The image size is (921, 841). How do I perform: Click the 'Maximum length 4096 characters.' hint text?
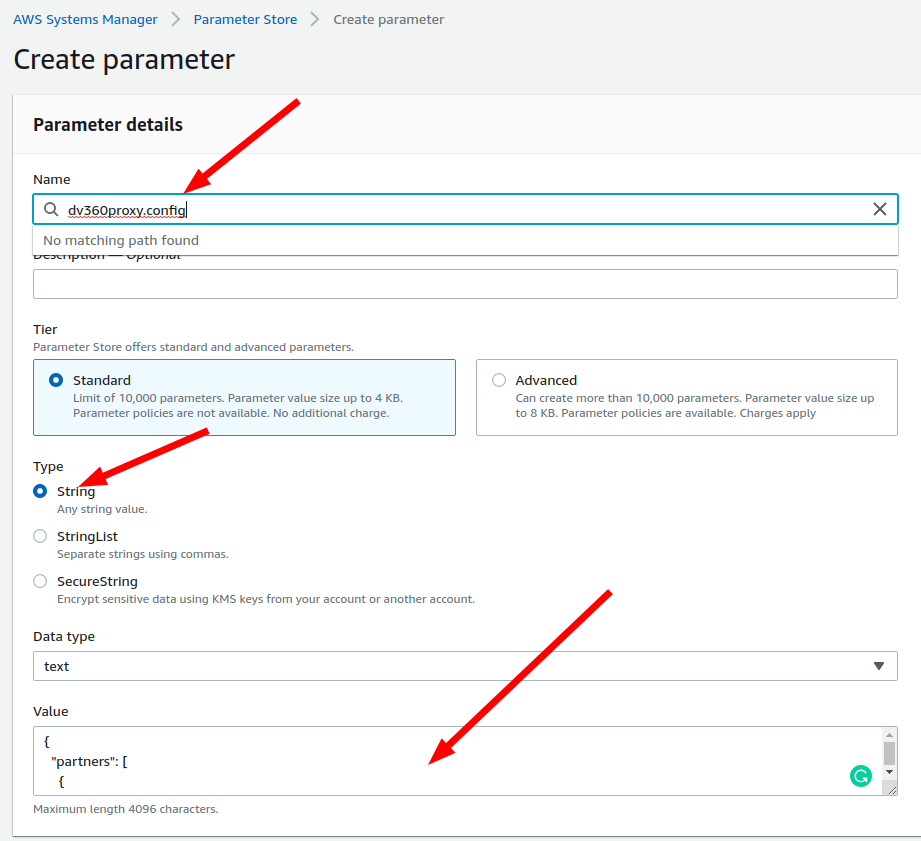126,809
